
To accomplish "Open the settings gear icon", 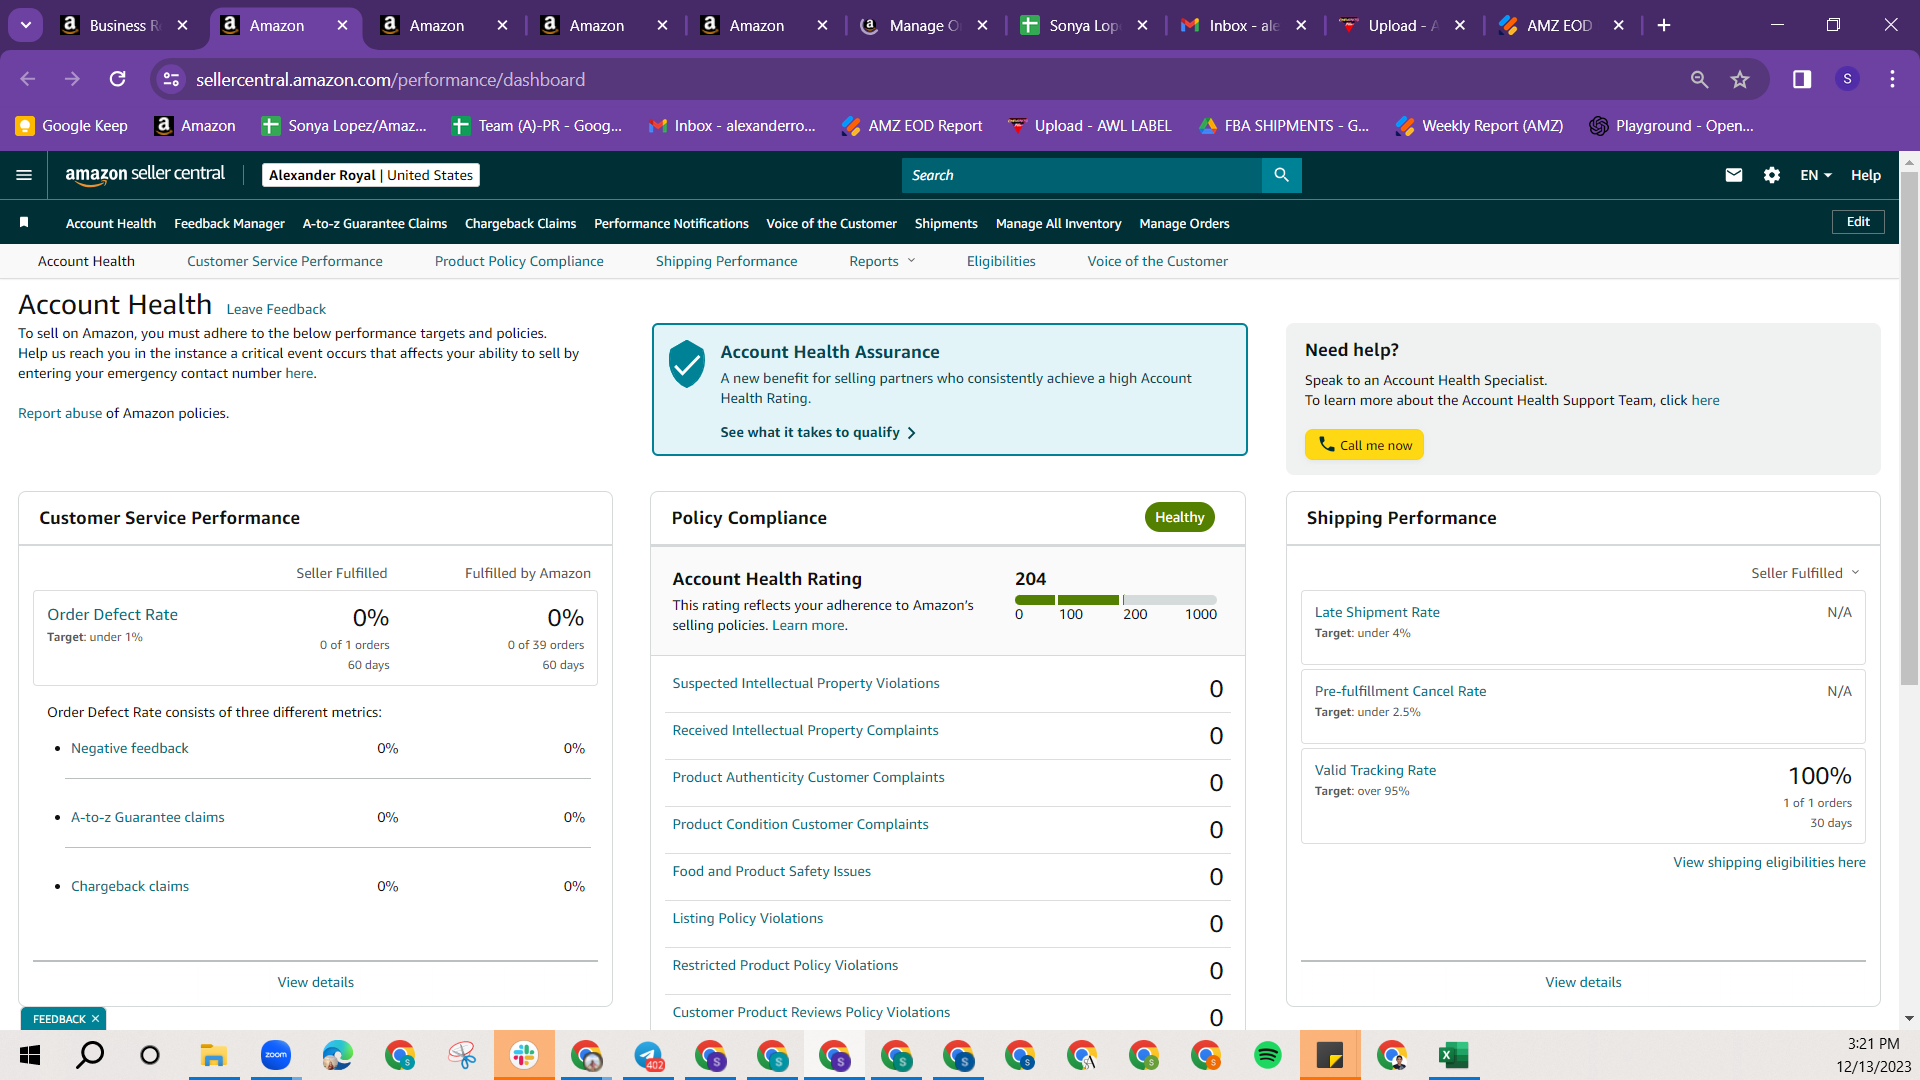I will point(1772,175).
